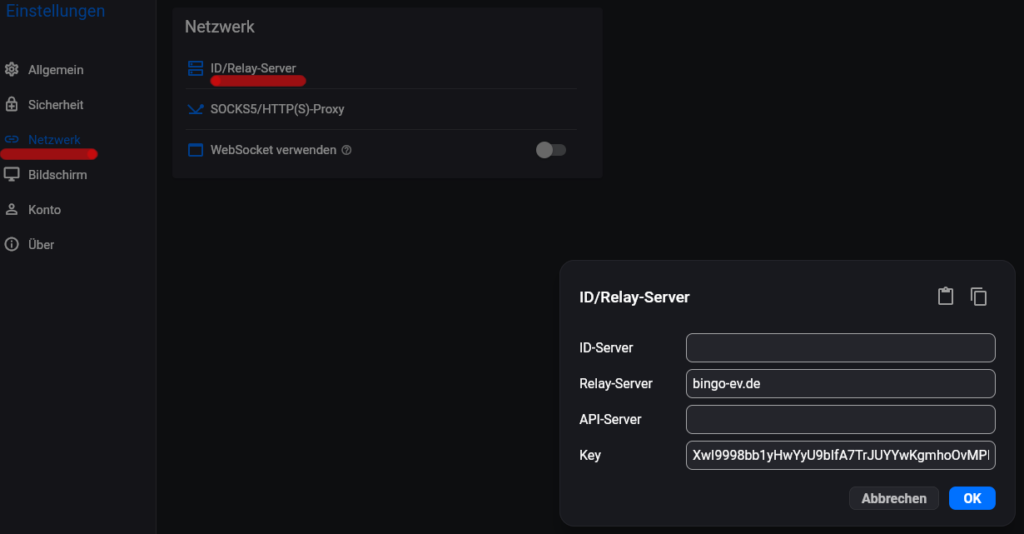The height and width of the screenshot is (534, 1024).
Task: Focus the ID-Server input field
Action: click(x=840, y=348)
